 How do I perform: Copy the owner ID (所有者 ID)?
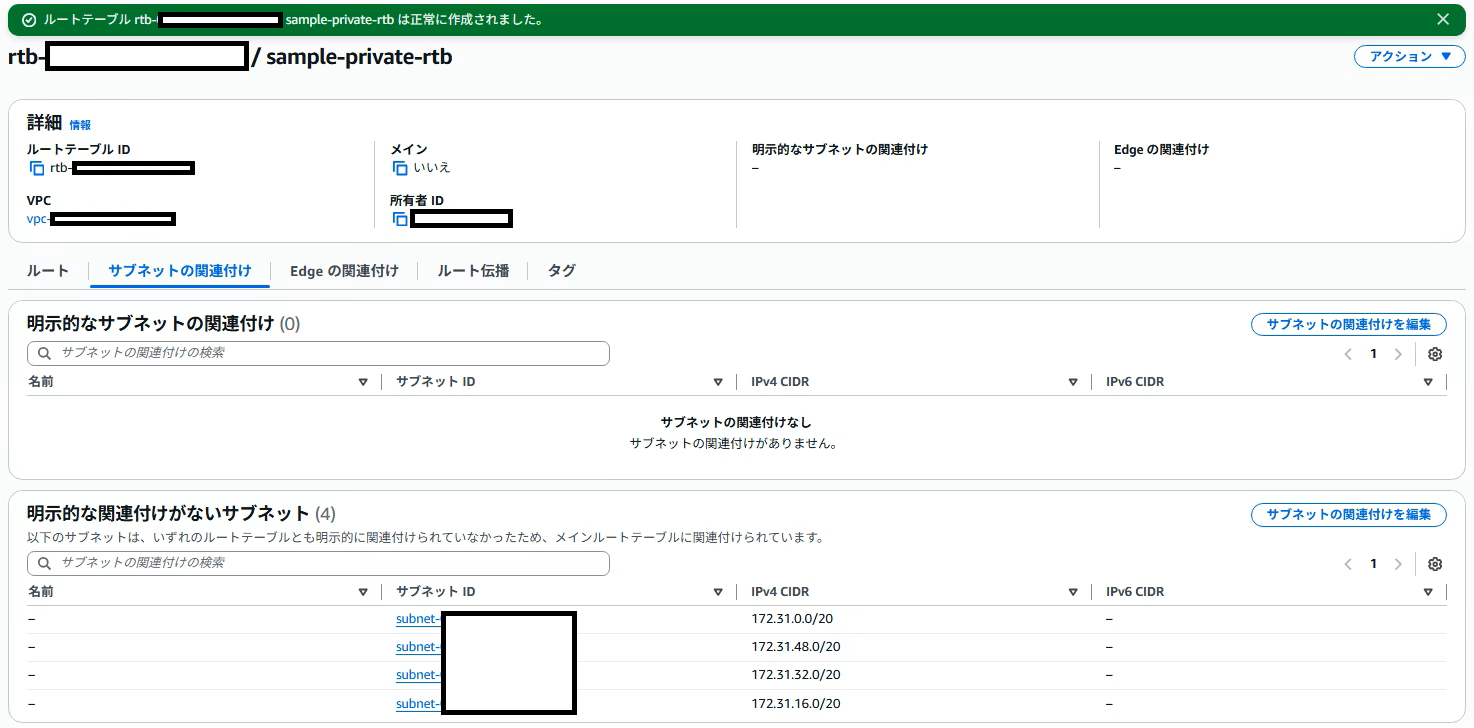click(x=399, y=218)
